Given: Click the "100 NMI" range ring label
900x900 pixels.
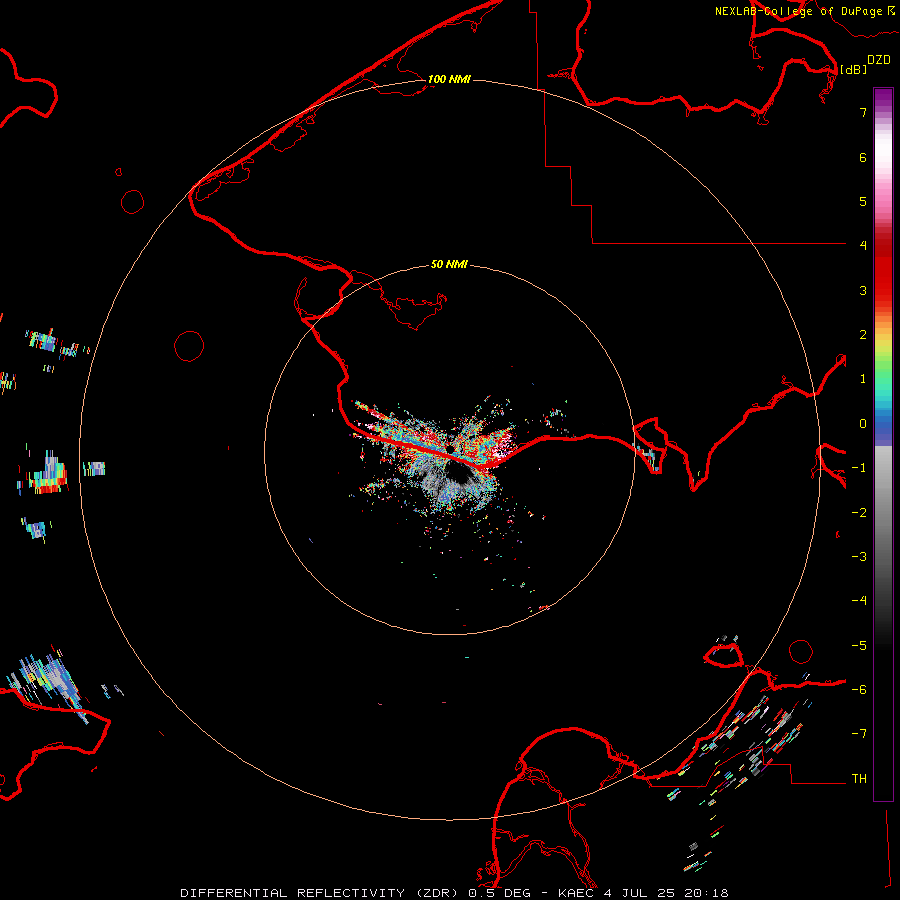Looking at the screenshot, I should (449, 79).
